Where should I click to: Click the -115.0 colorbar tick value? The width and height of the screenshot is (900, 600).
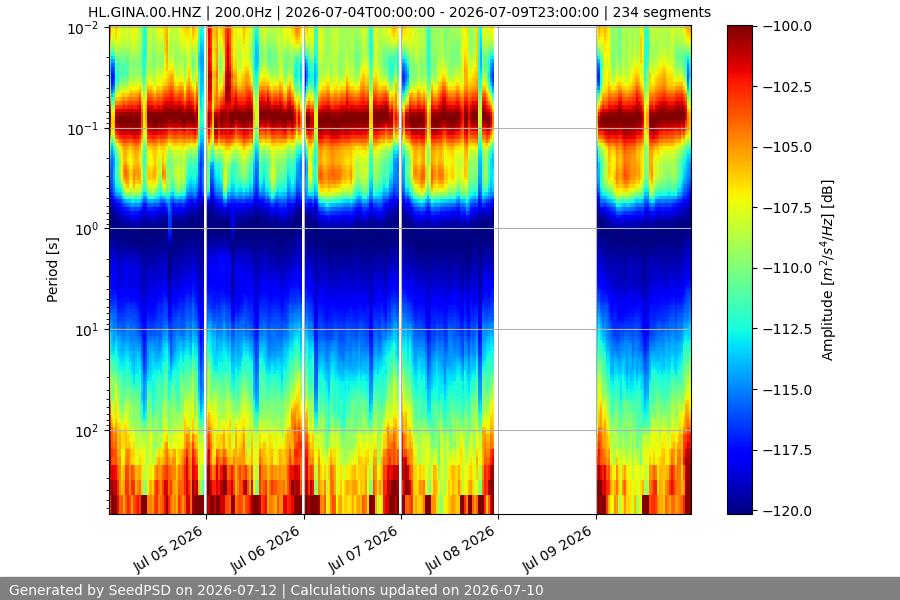[787, 390]
